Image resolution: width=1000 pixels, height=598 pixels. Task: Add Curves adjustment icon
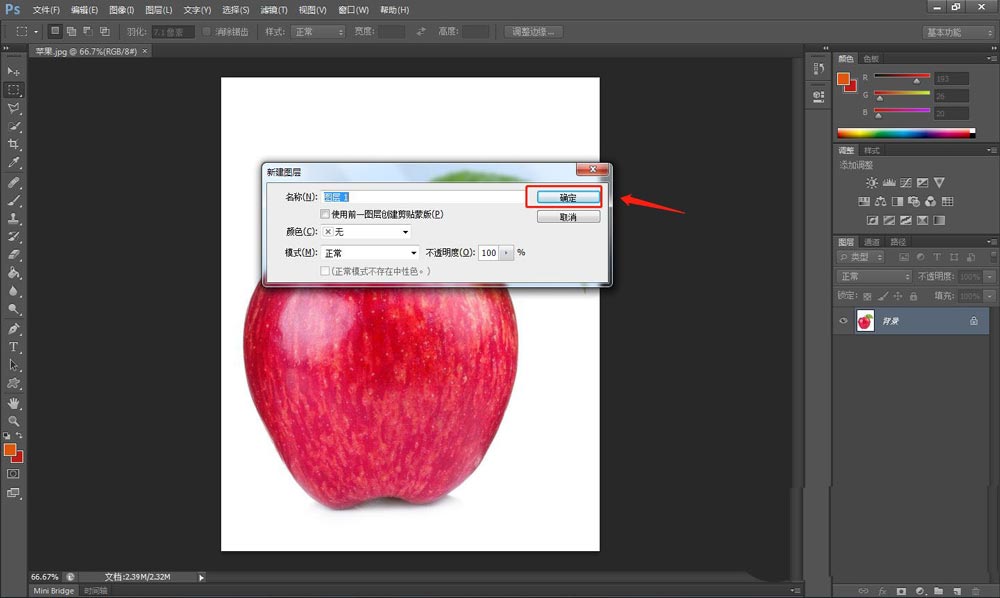pos(906,183)
